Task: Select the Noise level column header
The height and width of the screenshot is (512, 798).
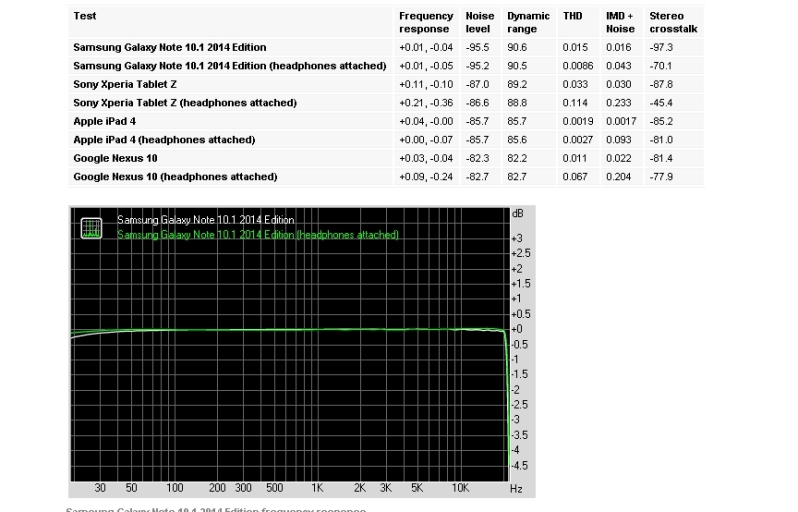Action: pyautogui.click(x=479, y=22)
